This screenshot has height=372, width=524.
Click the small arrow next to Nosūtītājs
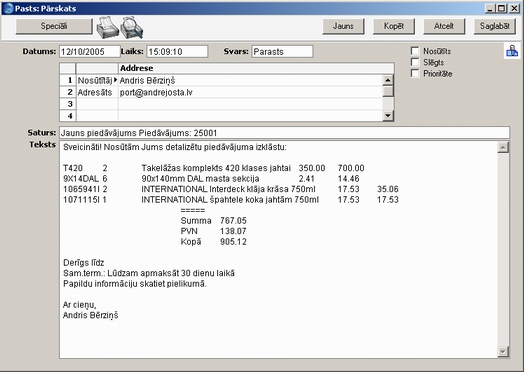[116, 80]
